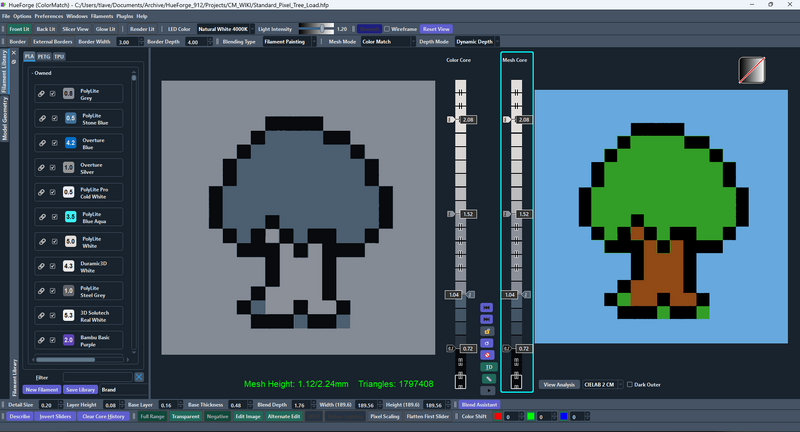Image resolution: width=800 pixels, height=432 pixels.
Task: Click the no-image icon at the top right
Action: point(752,70)
